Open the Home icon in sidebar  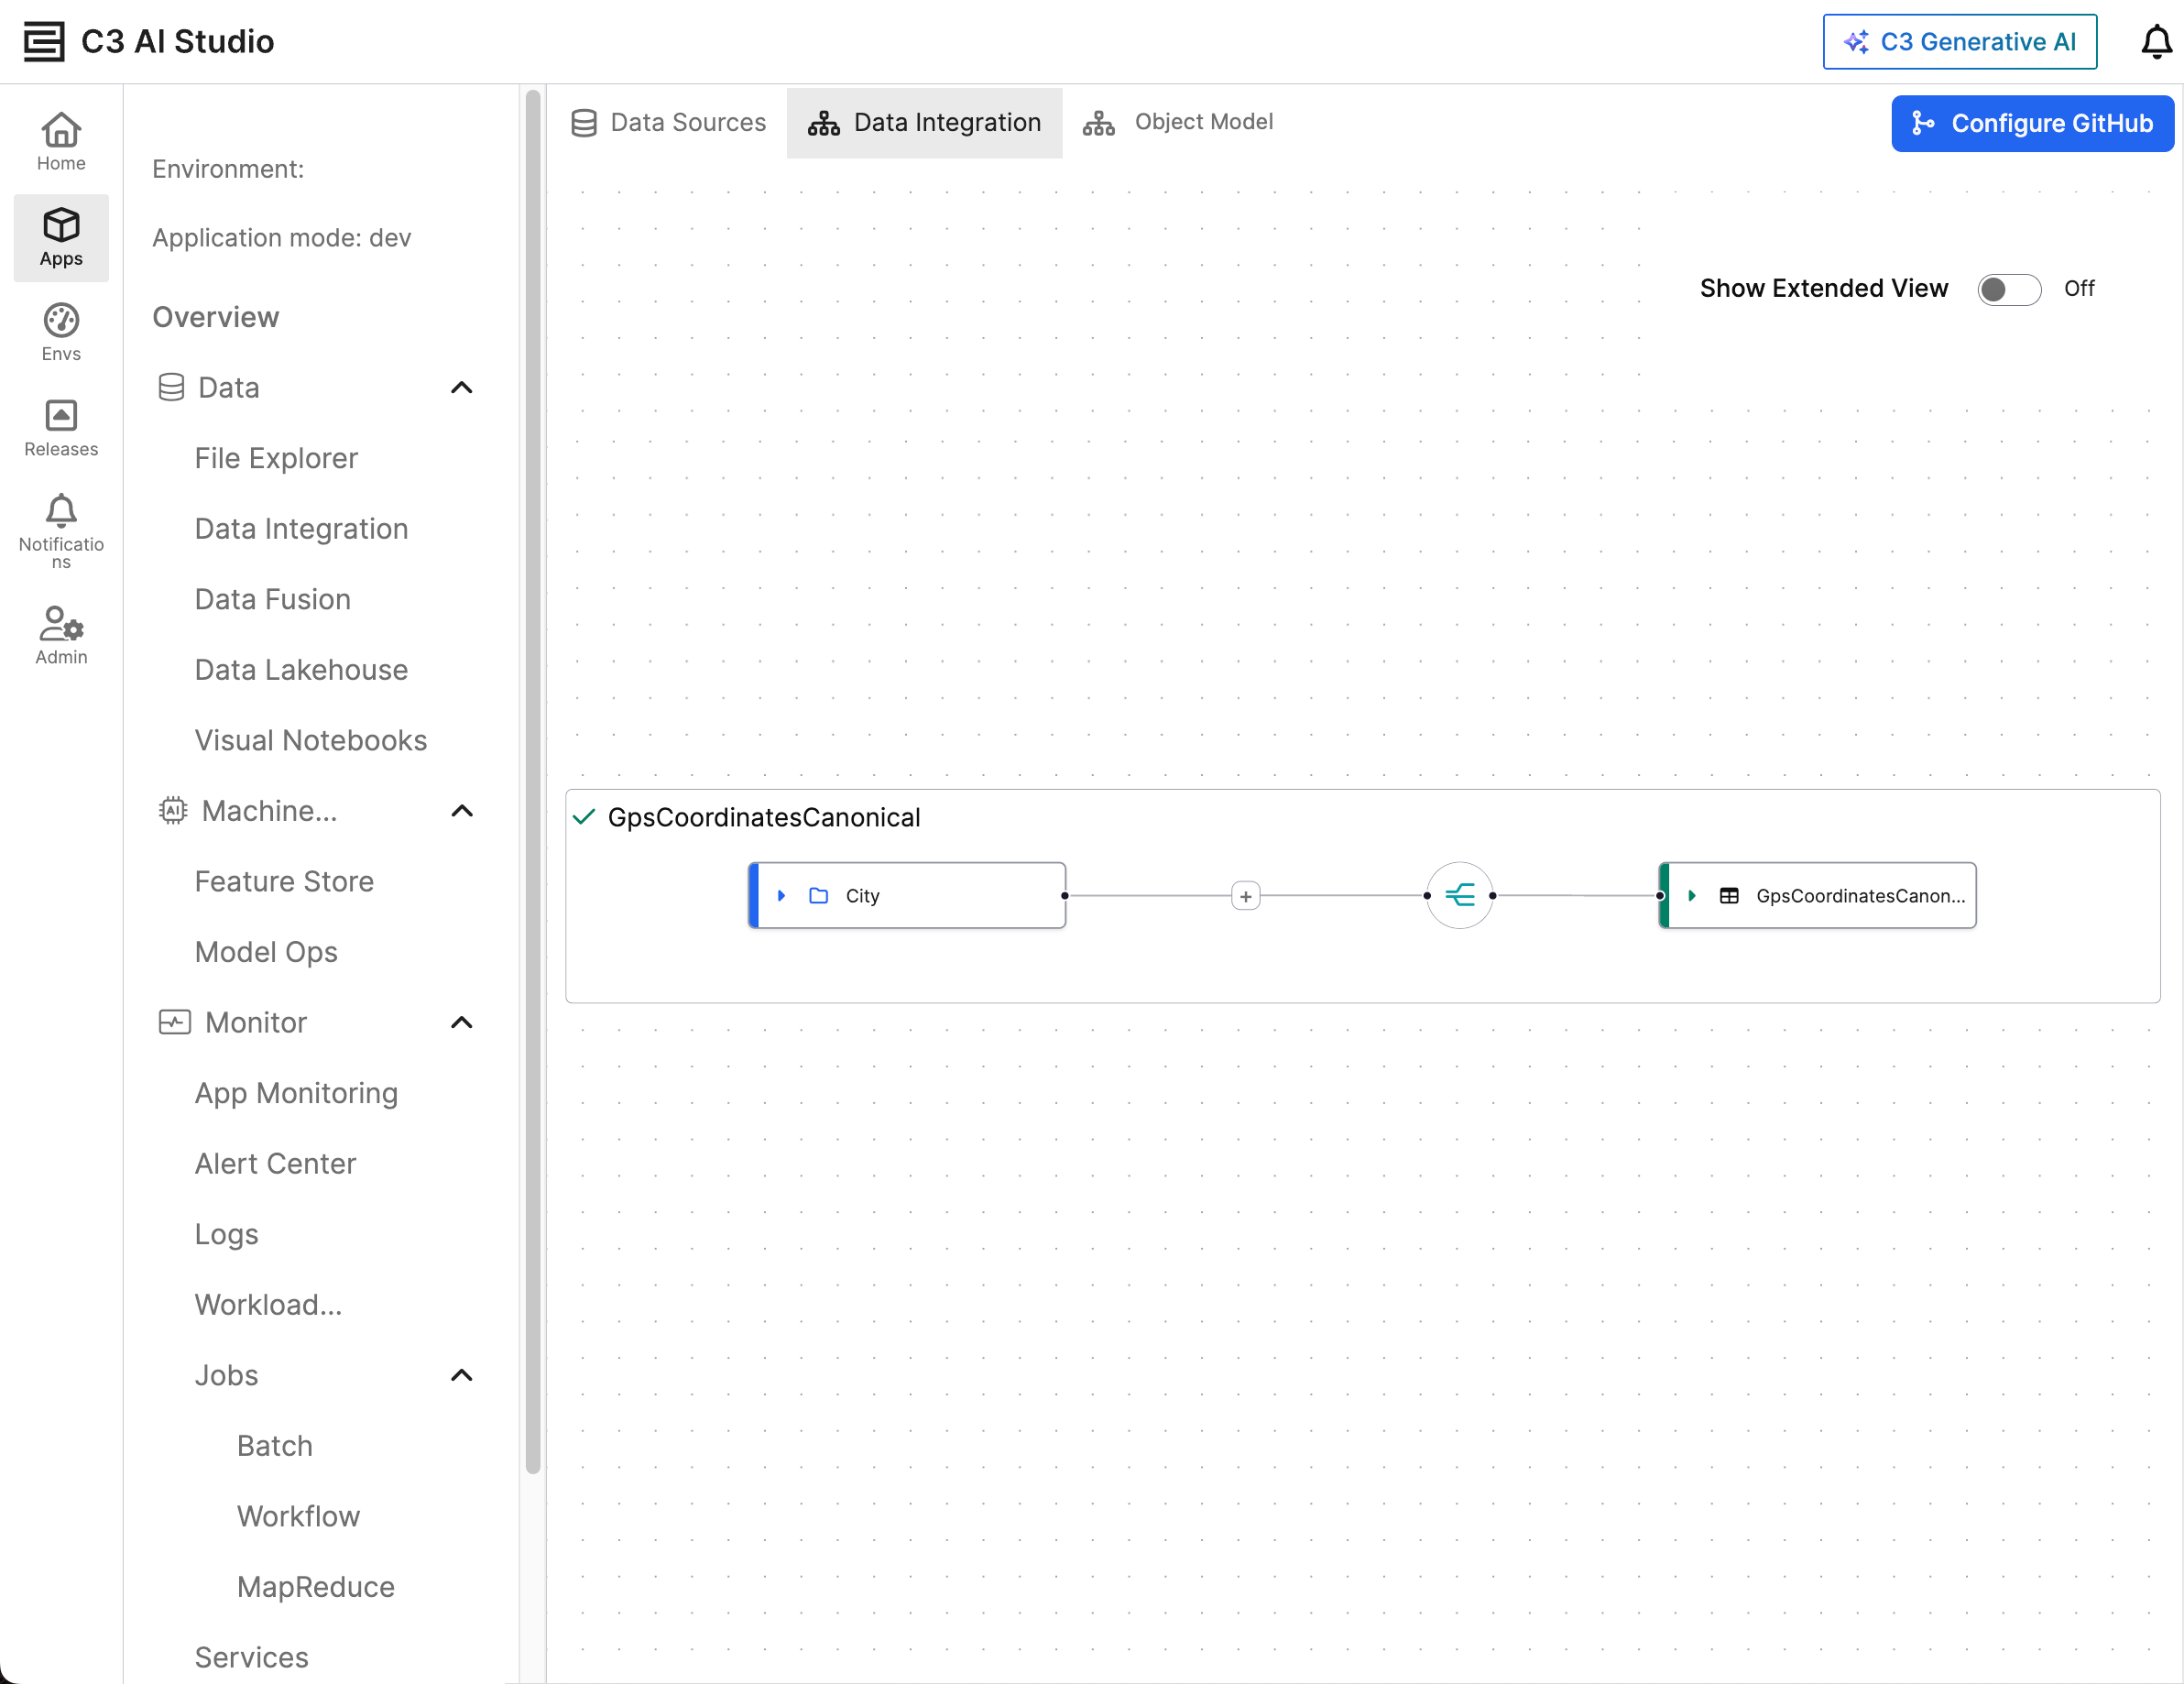tap(61, 141)
